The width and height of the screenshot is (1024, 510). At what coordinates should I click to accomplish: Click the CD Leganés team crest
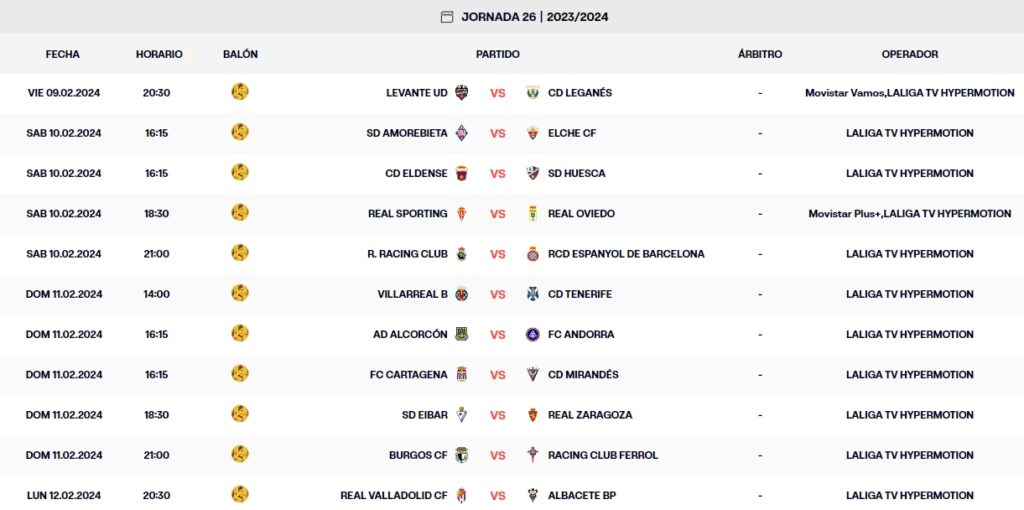click(x=533, y=93)
